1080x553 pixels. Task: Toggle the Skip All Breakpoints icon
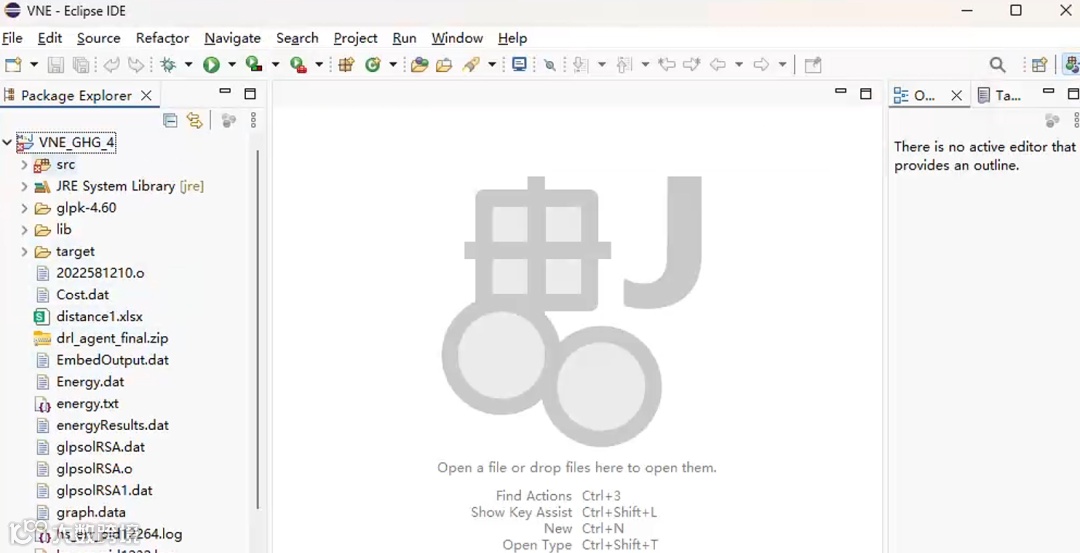tap(550, 65)
